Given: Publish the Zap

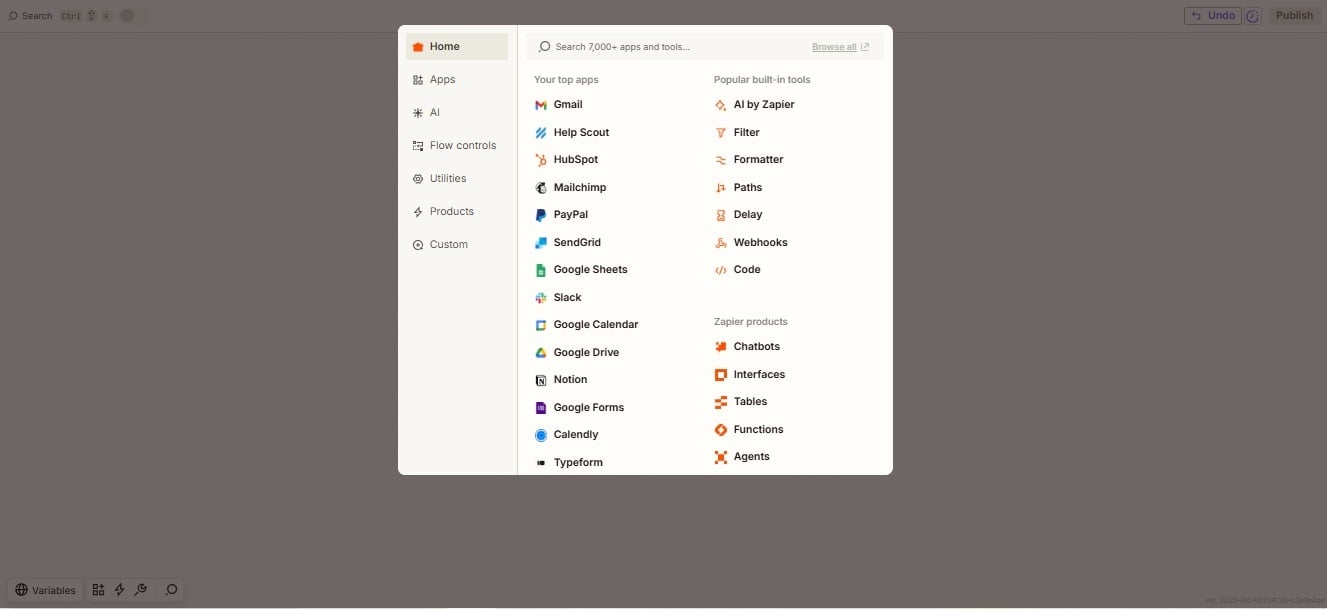Looking at the screenshot, I should (x=1294, y=15).
